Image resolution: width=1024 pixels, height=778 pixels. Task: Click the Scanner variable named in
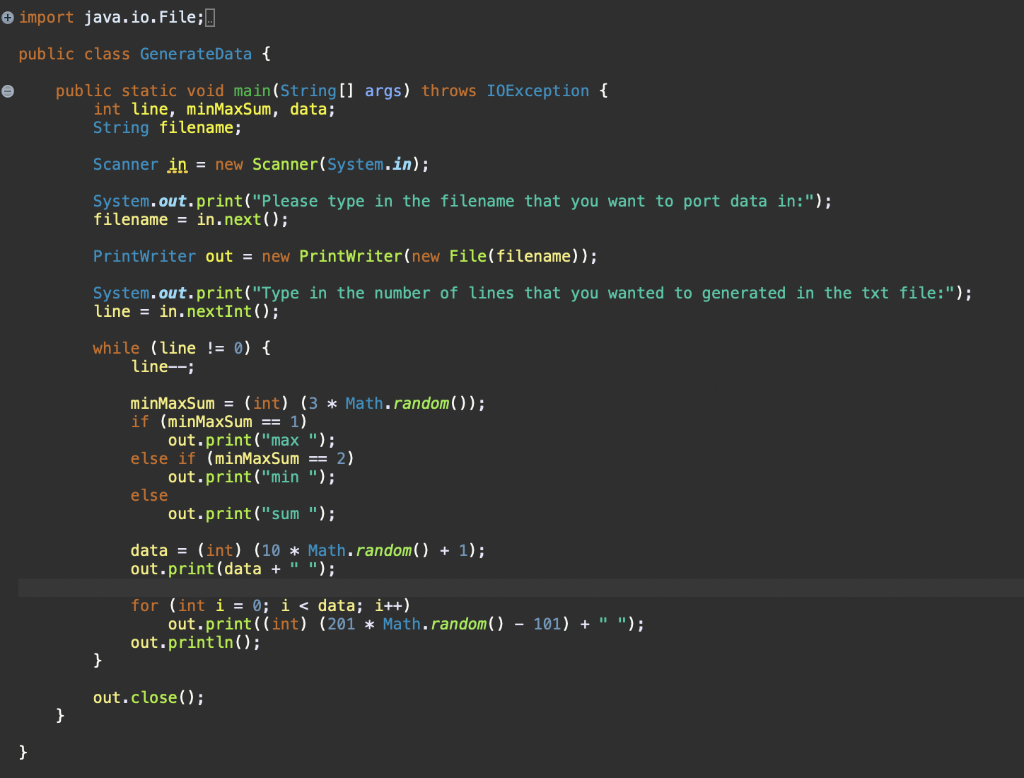180,164
